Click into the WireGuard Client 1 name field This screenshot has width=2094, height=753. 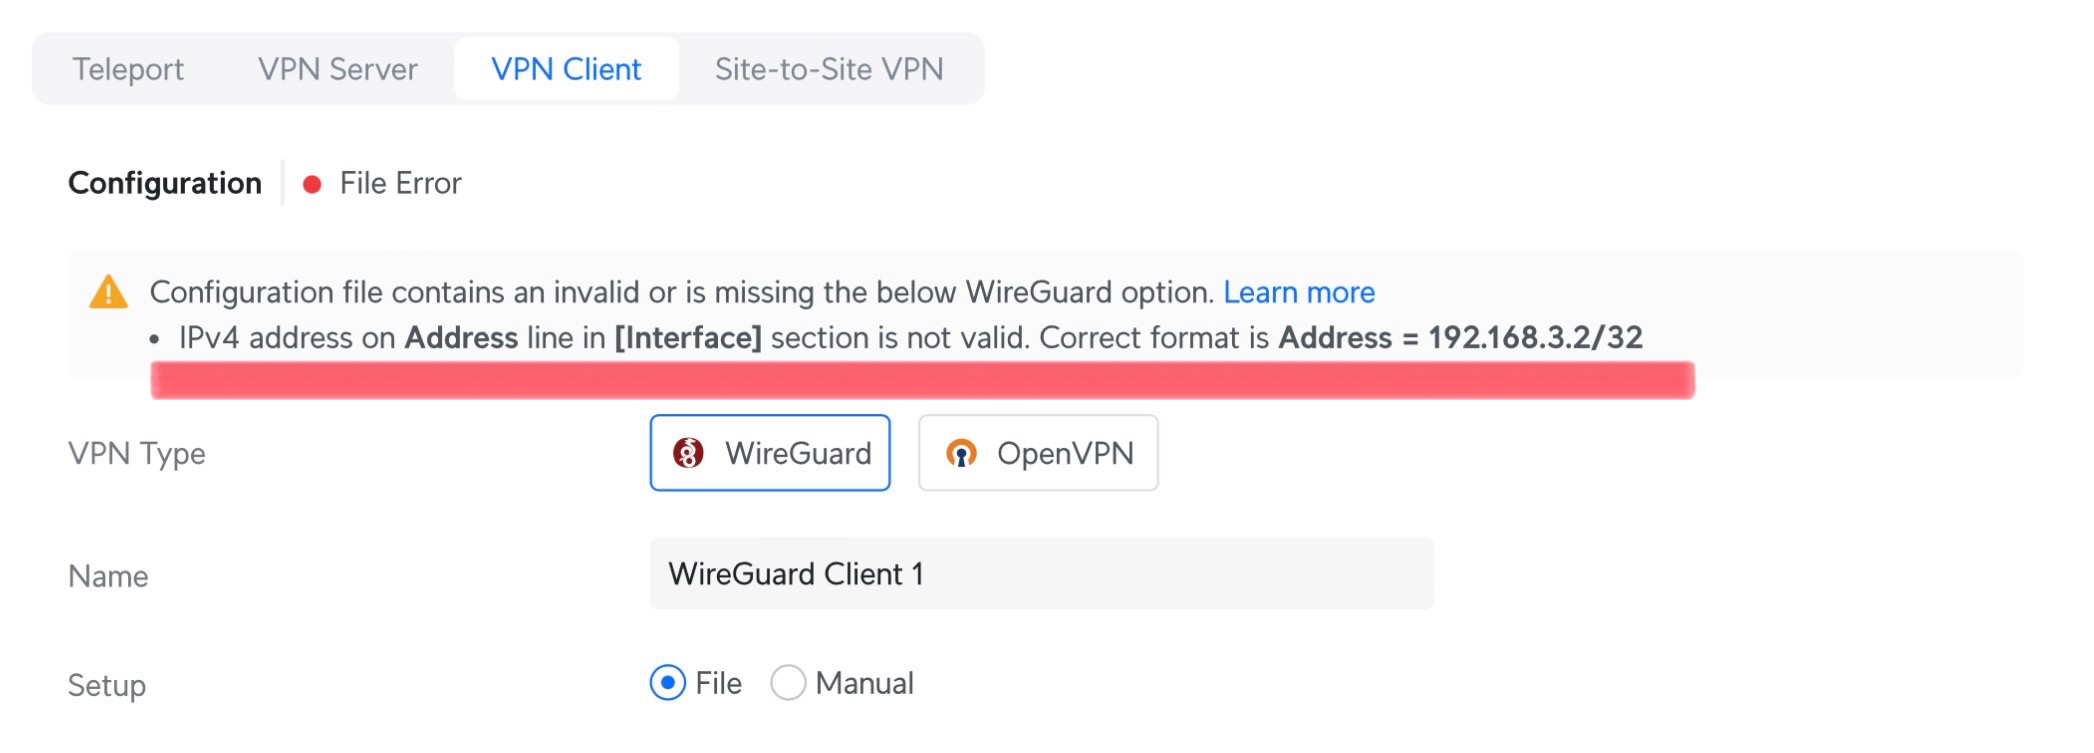tap(1041, 574)
